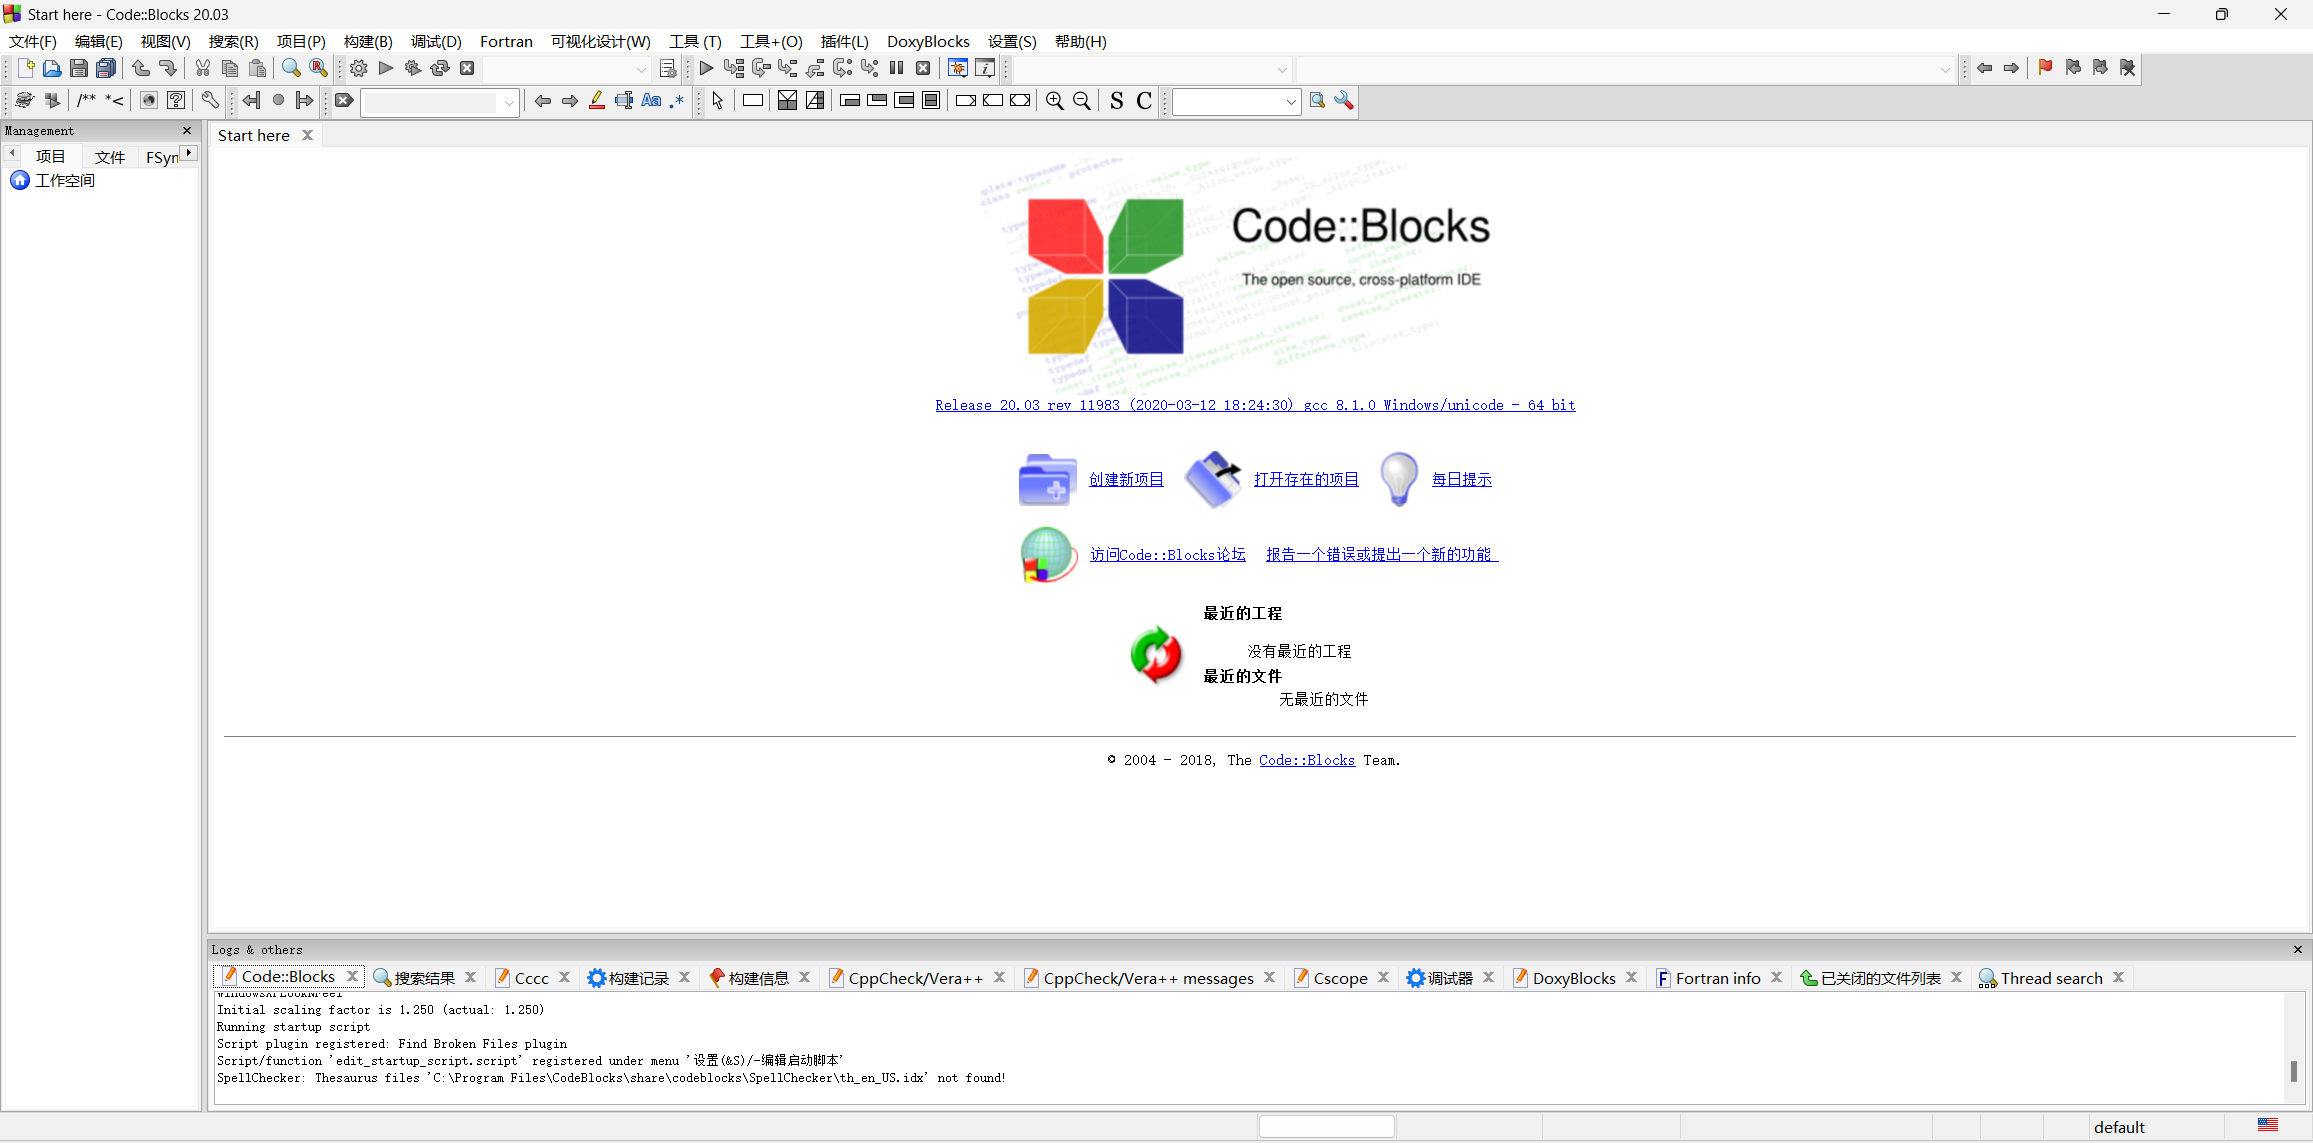Click the Build and run icon

pyautogui.click(x=413, y=68)
